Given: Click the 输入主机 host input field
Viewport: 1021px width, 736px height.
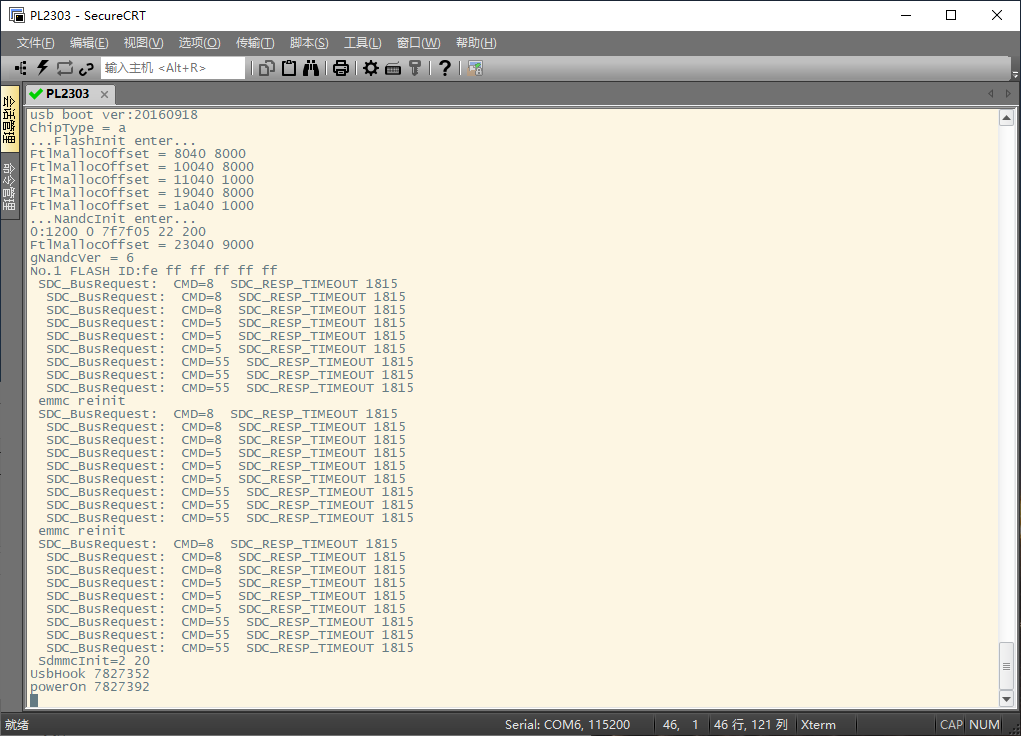Looking at the screenshot, I should (x=173, y=68).
